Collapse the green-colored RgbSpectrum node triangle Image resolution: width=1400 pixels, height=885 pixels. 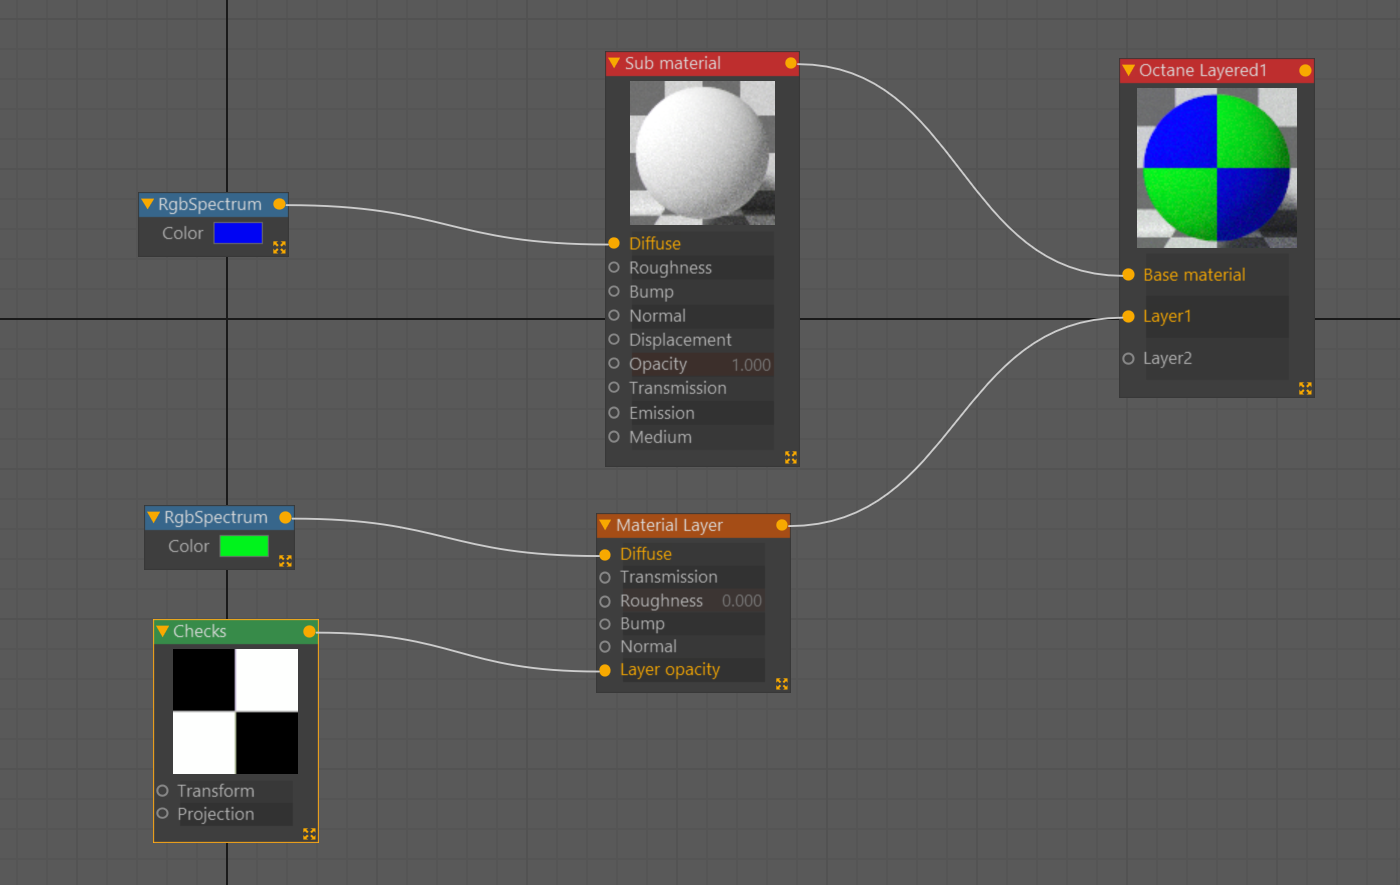(x=153, y=517)
